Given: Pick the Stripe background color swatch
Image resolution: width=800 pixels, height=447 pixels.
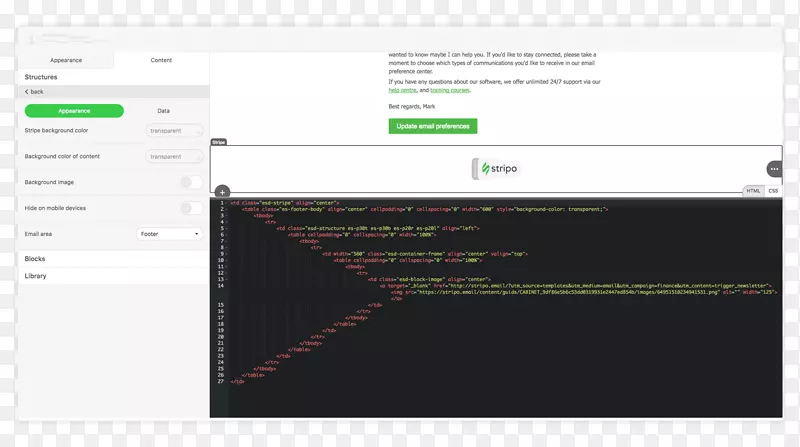Looking at the screenshot, I should [x=174, y=131].
